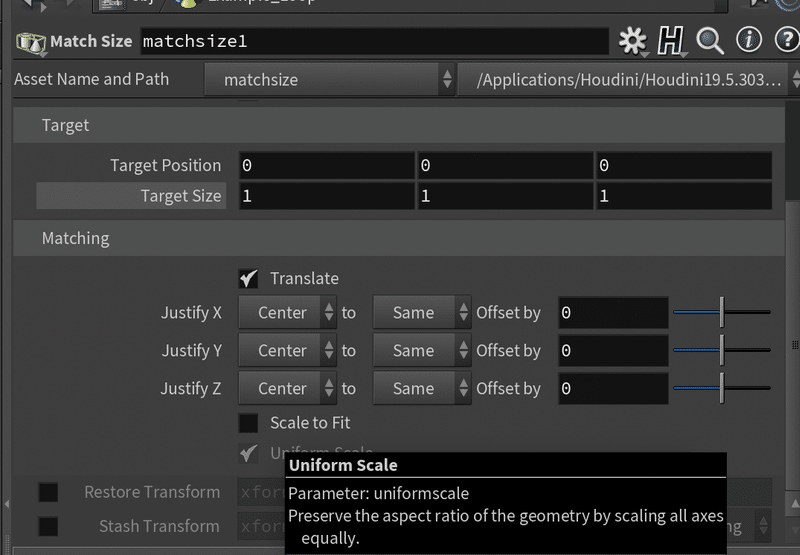The height and width of the screenshot is (555, 800).
Task: Click the matchsize1 node name field
Action: 372,42
